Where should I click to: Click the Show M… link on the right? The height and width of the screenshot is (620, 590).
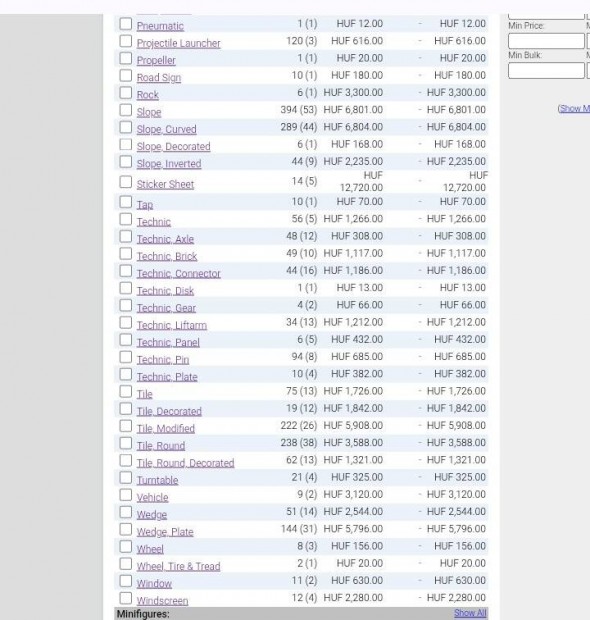click(x=574, y=108)
